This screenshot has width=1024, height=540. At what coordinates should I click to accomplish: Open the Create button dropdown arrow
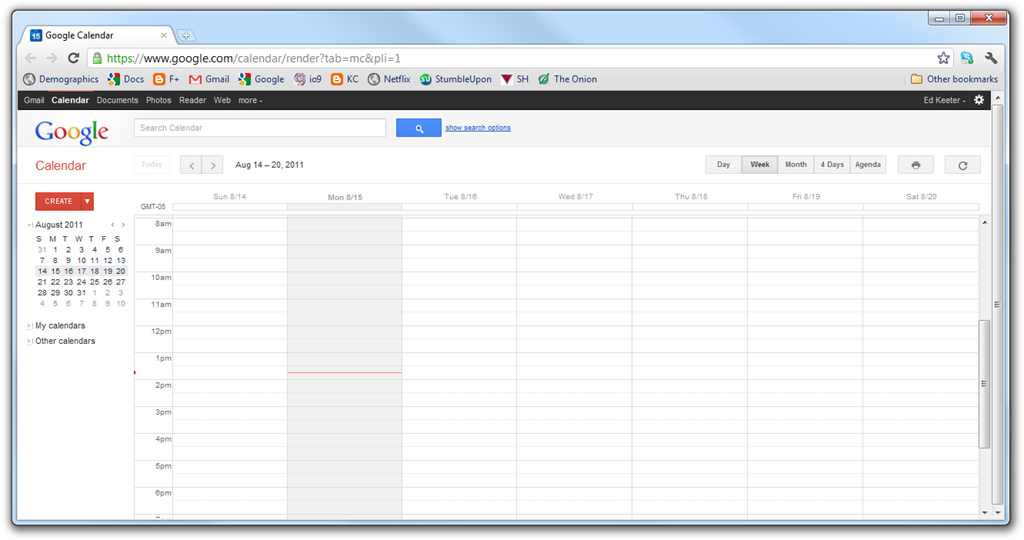tap(87, 201)
